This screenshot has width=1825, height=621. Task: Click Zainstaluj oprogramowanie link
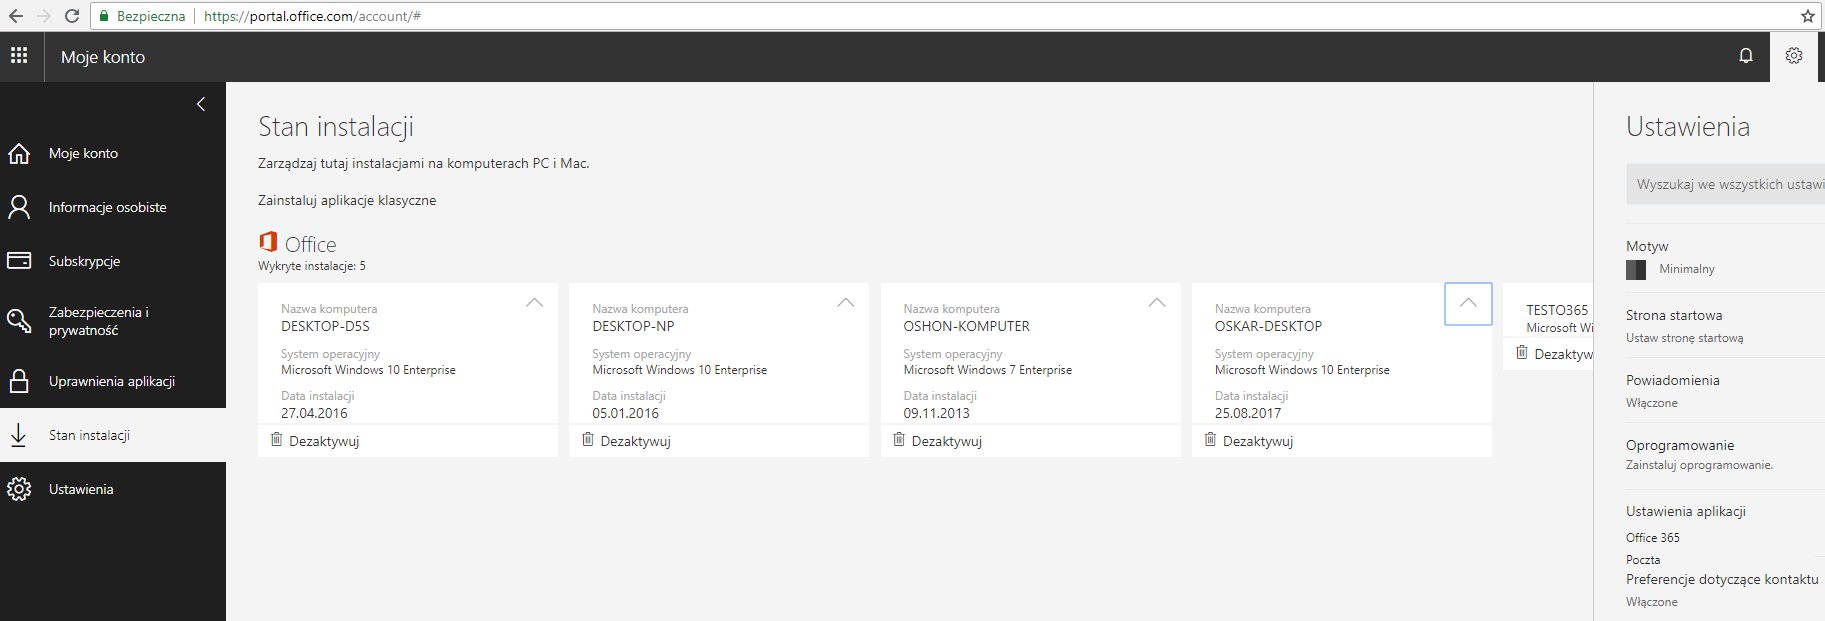point(1699,465)
